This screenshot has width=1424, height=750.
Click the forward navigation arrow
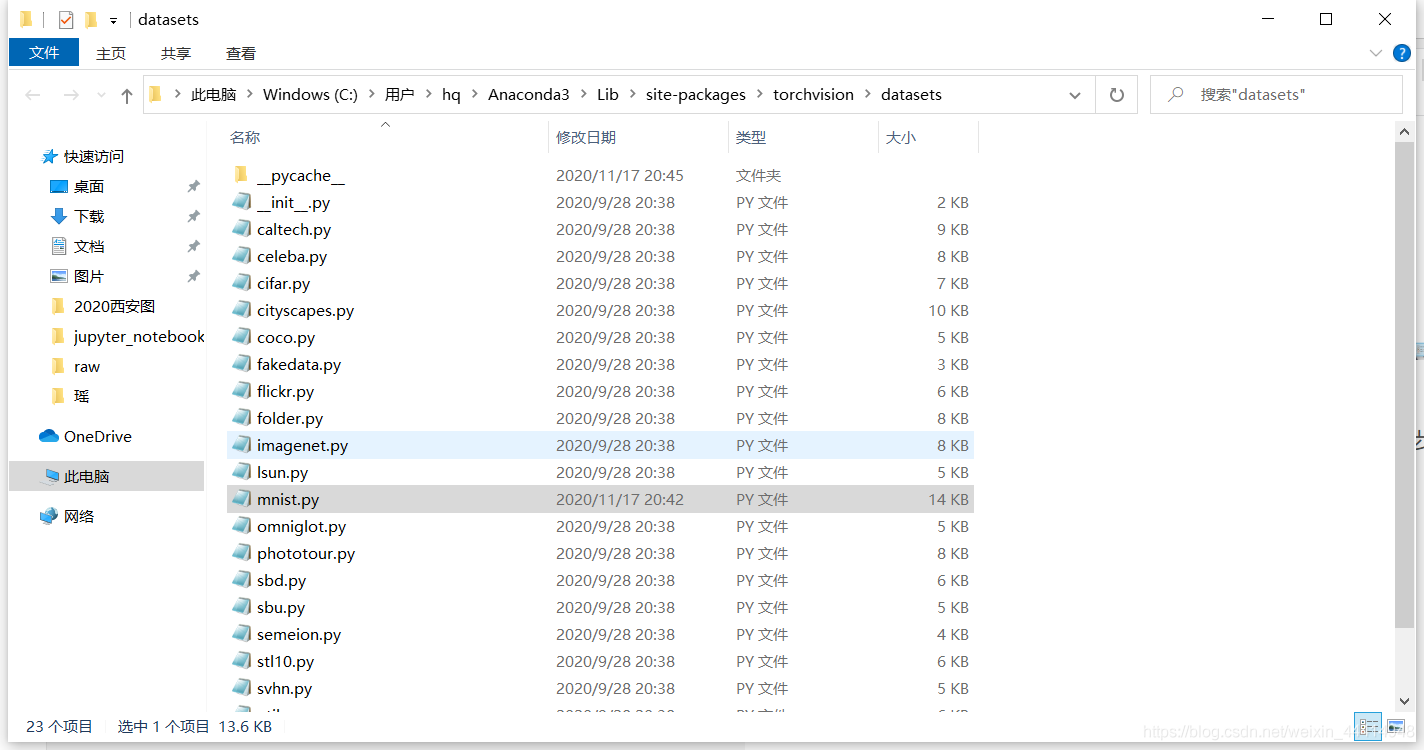click(71, 95)
